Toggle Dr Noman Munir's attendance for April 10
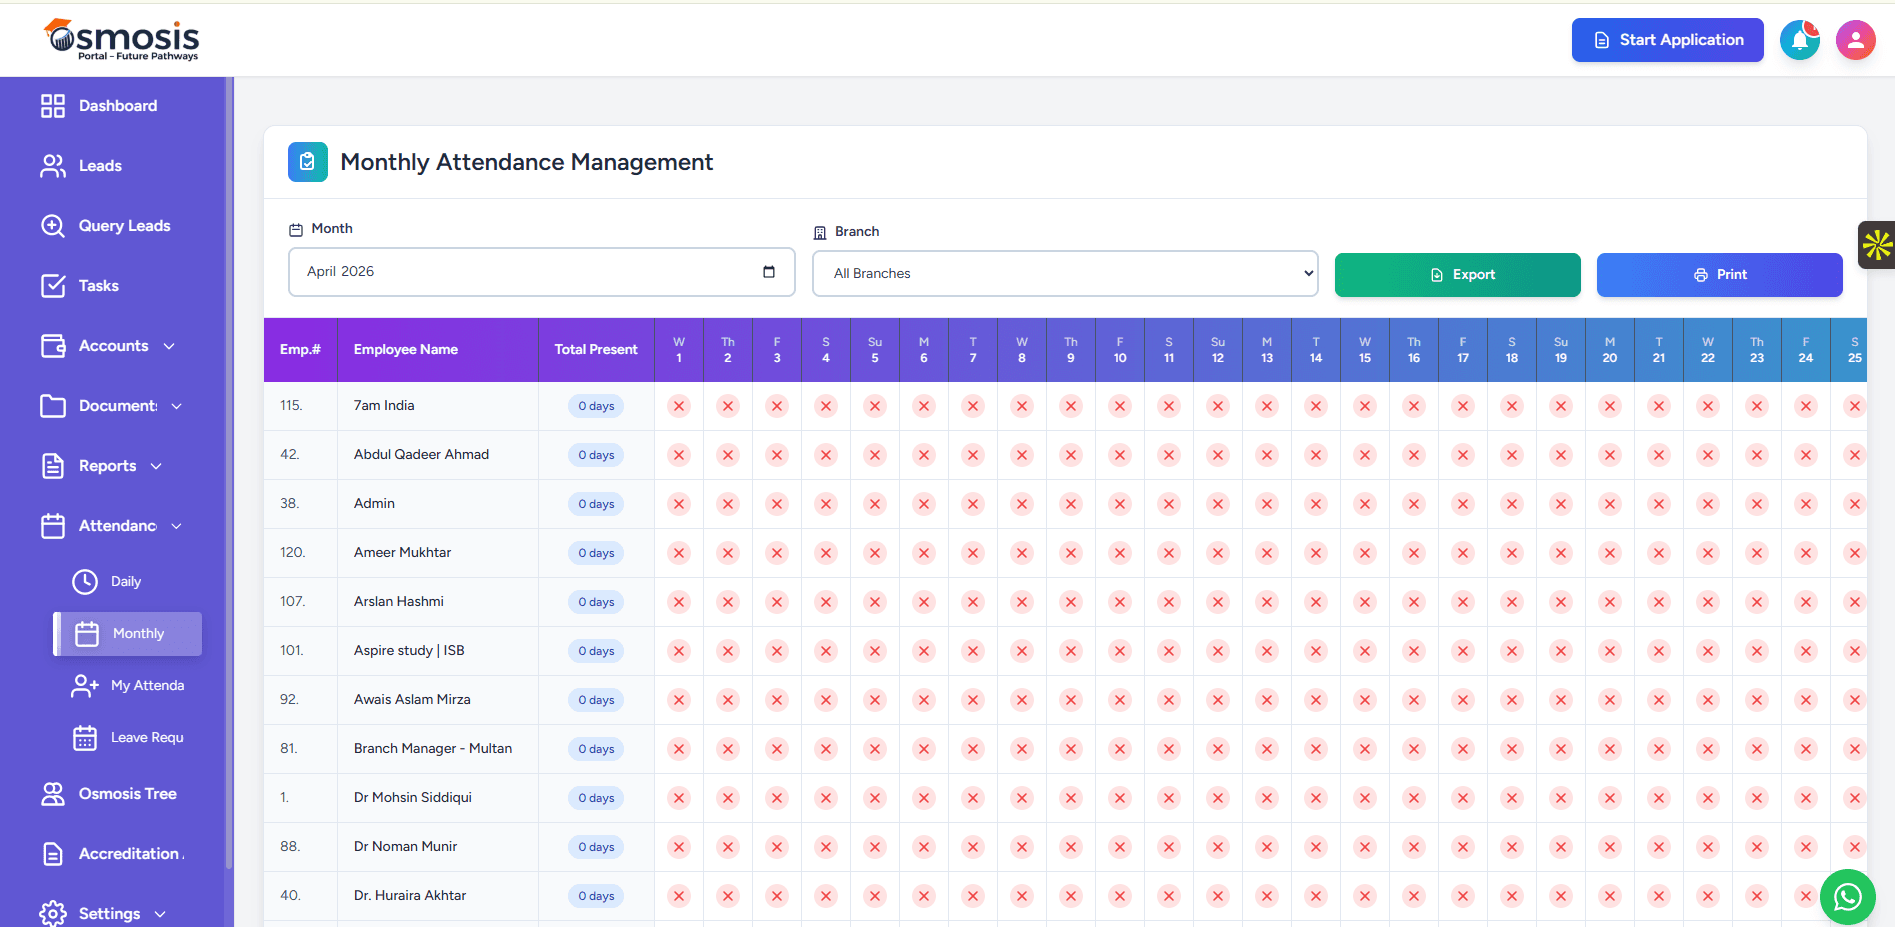This screenshot has height=927, width=1895. point(1119,846)
